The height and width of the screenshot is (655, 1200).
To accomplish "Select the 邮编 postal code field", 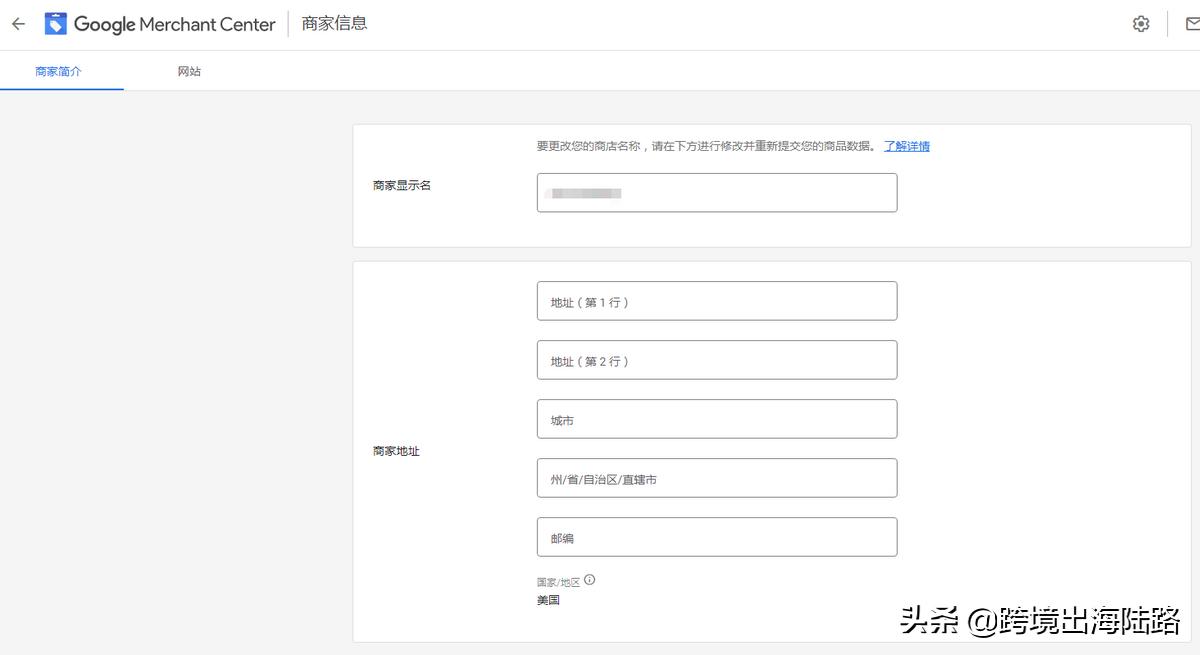I will pyautogui.click(x=717, y=537).
